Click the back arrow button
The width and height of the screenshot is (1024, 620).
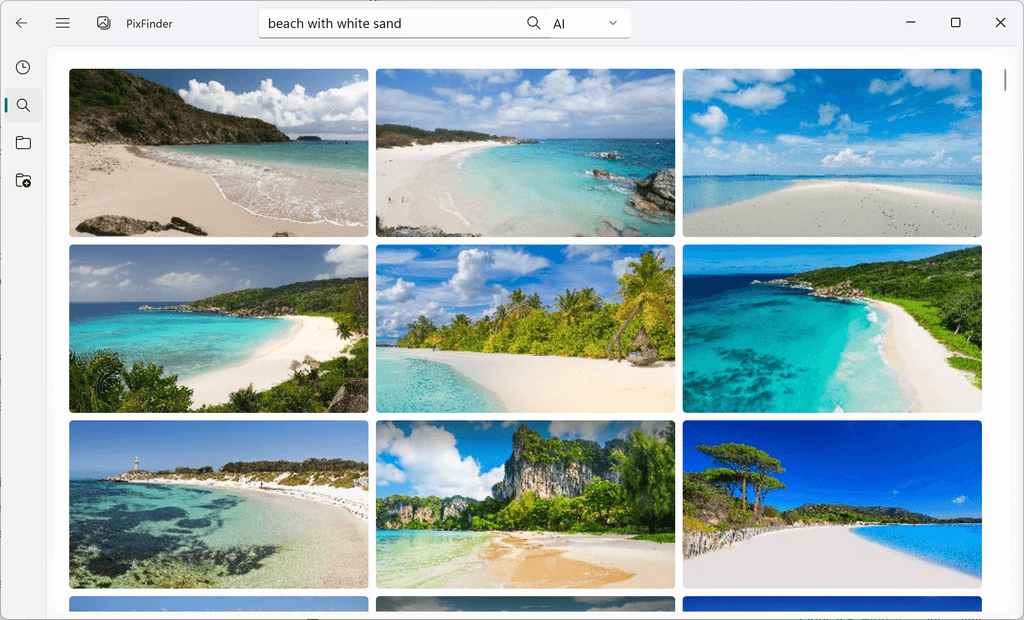22,23
